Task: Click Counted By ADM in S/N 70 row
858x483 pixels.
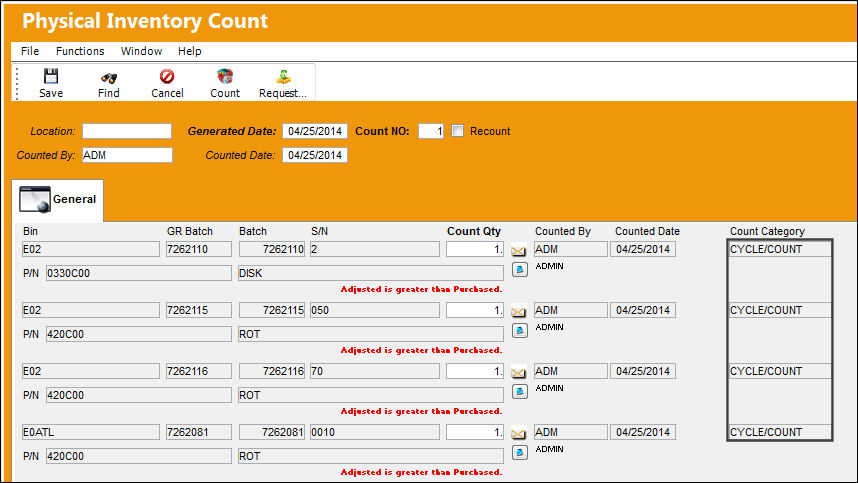Action: click(x=571, y=371)
